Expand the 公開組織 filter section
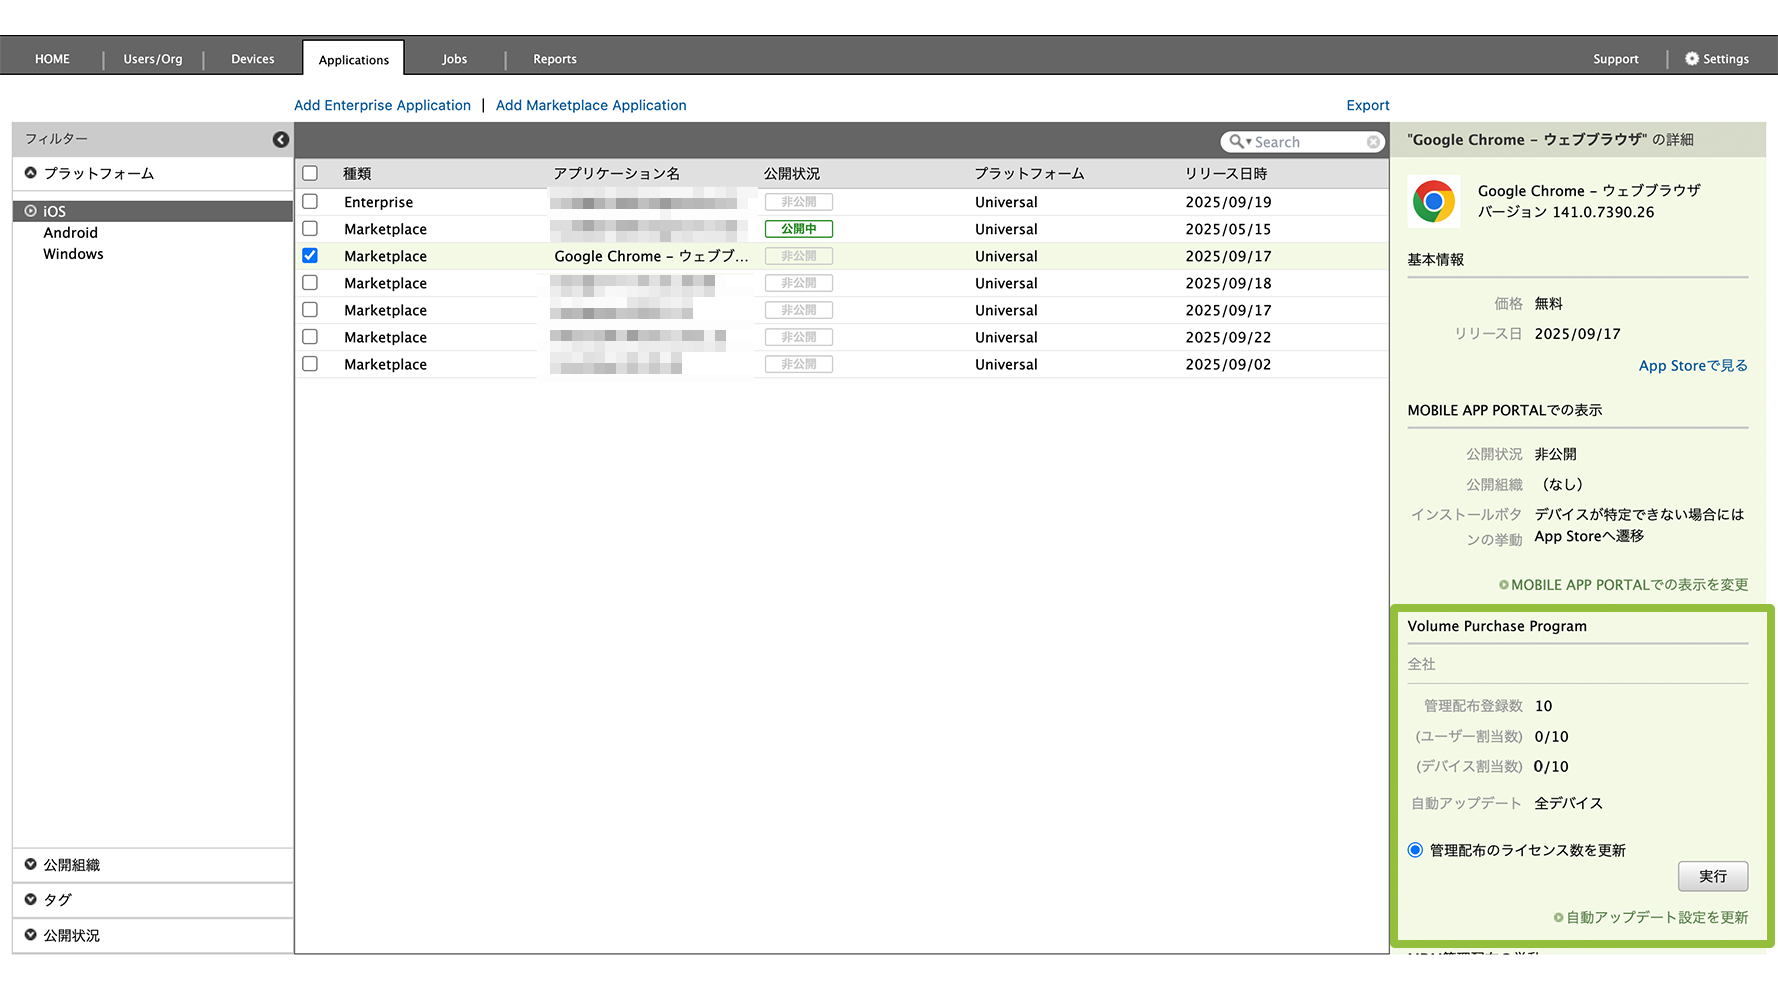The width and height of the screenshot is (1778, 1000). pos(31,865)
